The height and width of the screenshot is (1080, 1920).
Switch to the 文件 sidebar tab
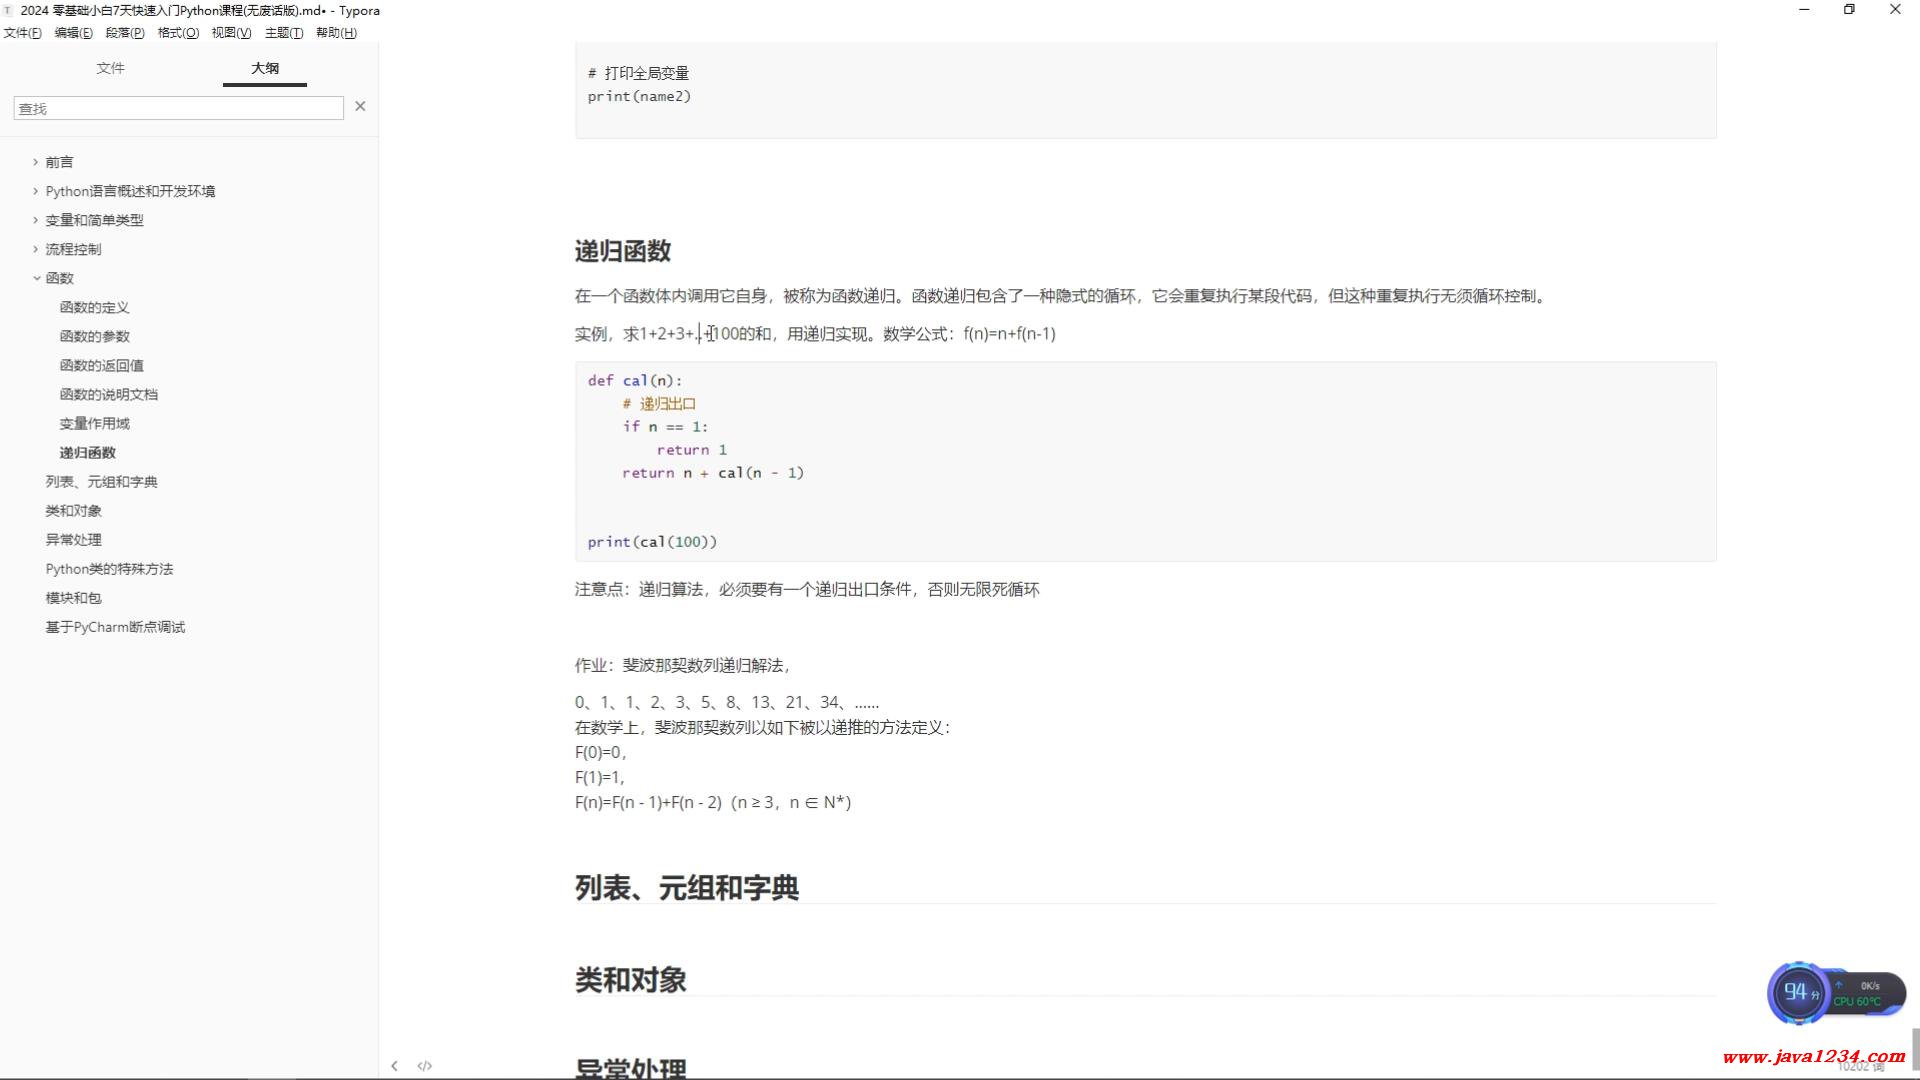coord(110,68)
